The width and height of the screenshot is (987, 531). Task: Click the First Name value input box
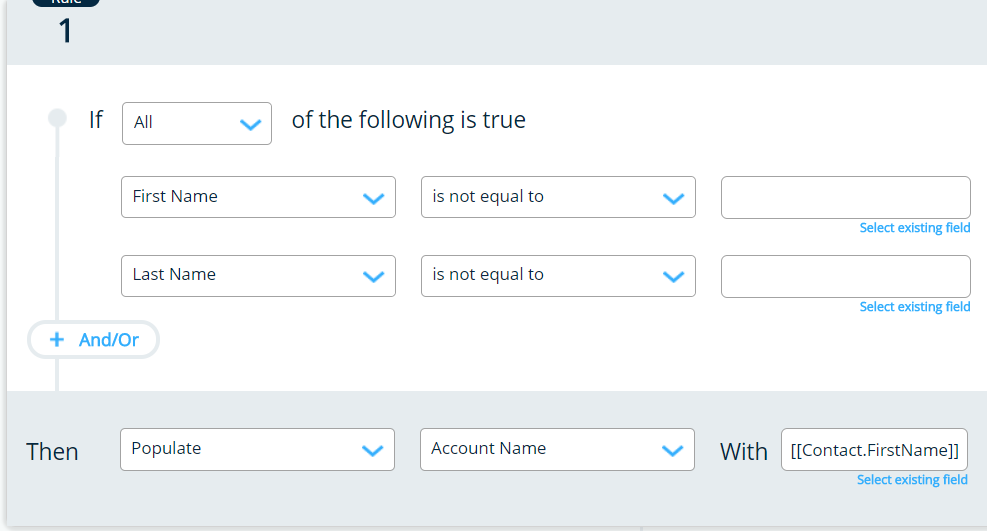click(845, 197)
